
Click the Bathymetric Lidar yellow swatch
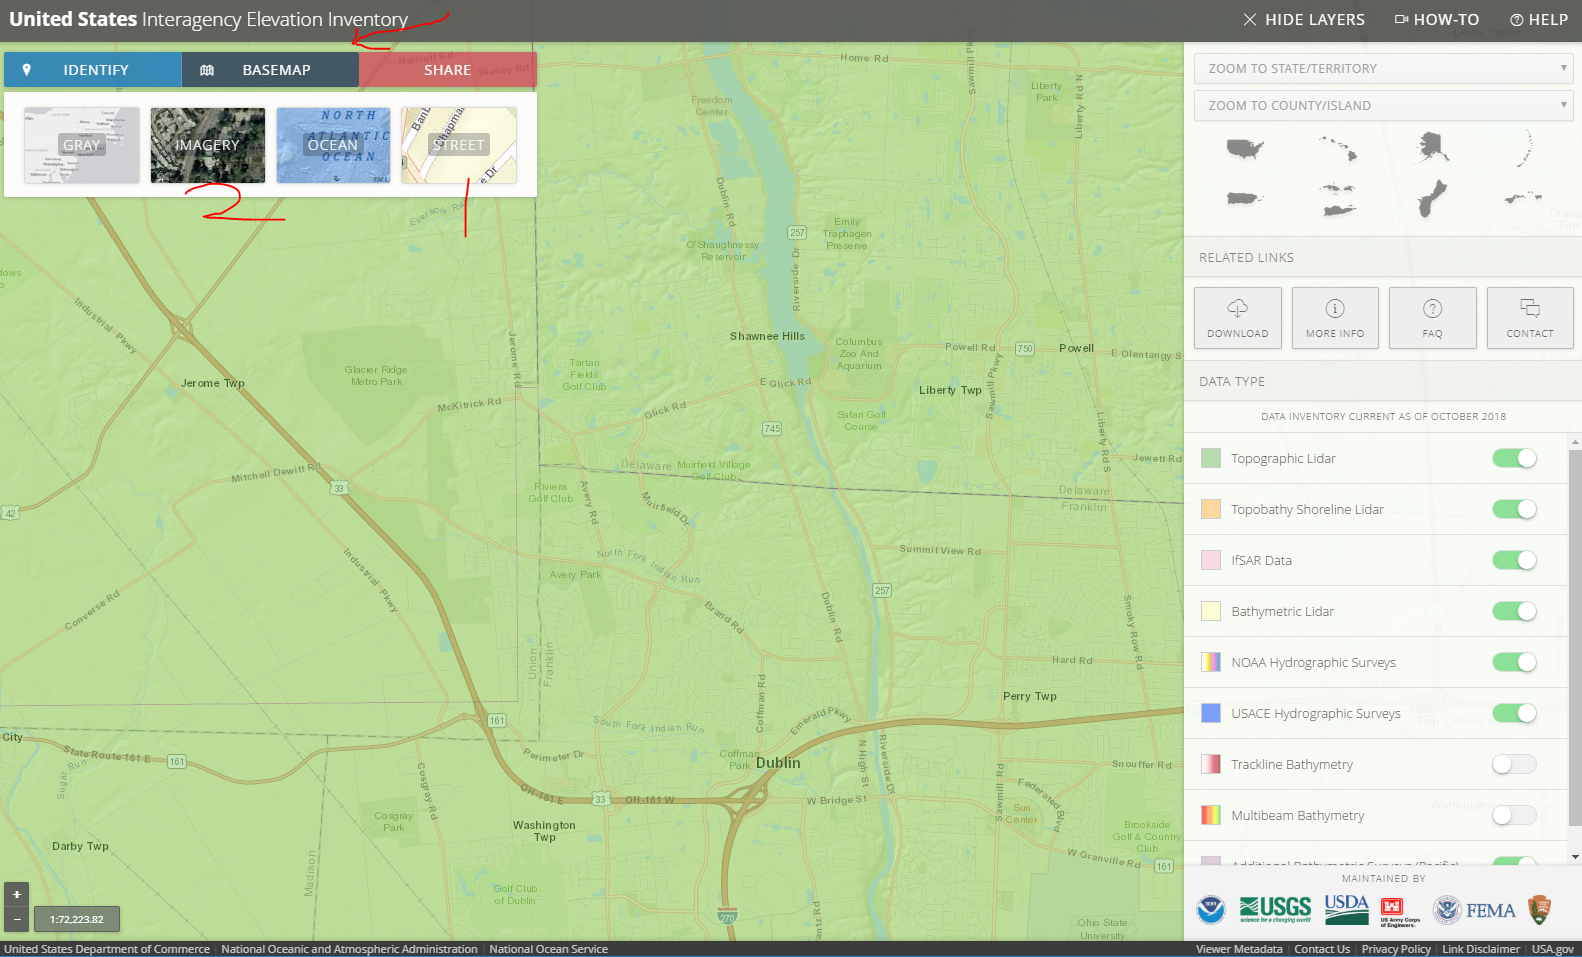point(1211,611)
